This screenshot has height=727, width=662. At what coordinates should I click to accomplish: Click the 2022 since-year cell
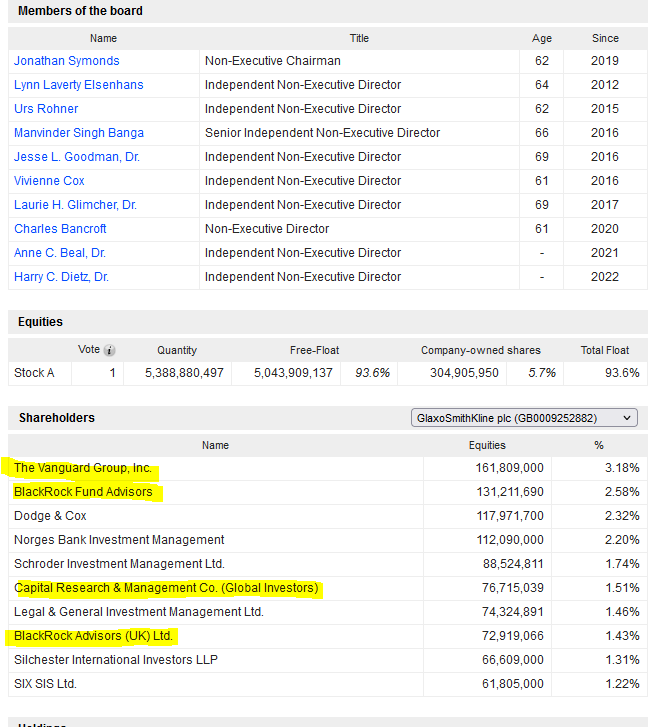point(605,277)
